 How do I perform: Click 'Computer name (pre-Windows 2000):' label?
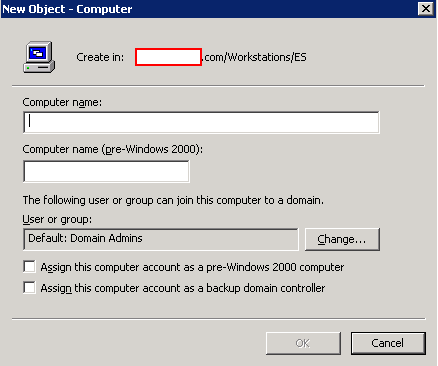click(113, 149)
